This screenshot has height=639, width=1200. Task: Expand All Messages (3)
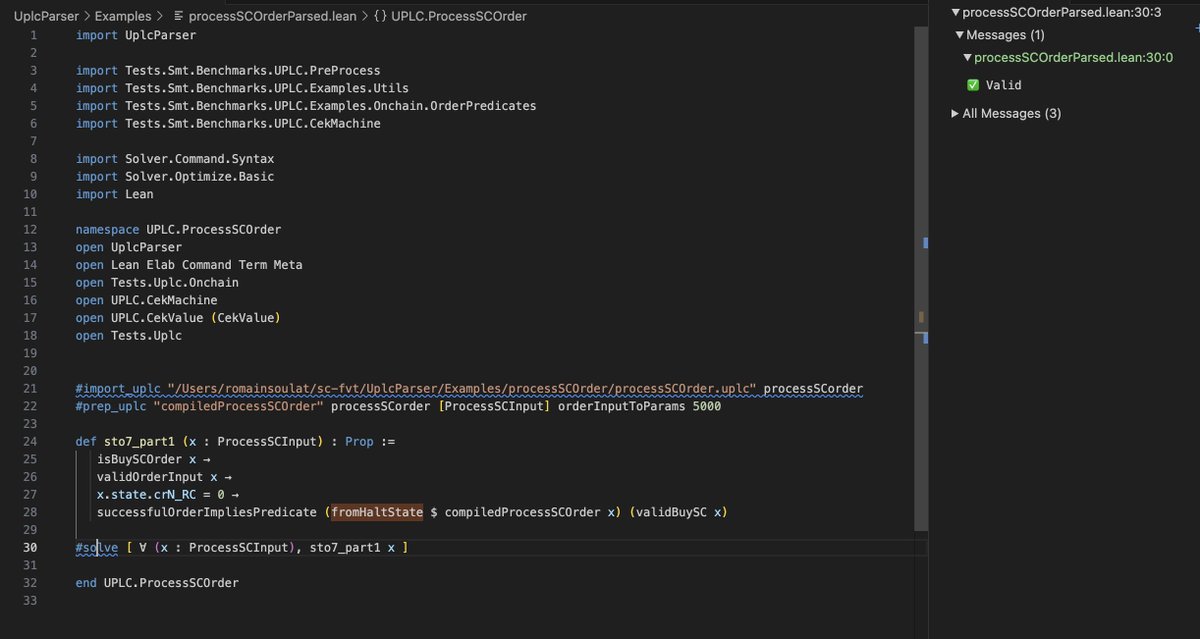[955, 113]
